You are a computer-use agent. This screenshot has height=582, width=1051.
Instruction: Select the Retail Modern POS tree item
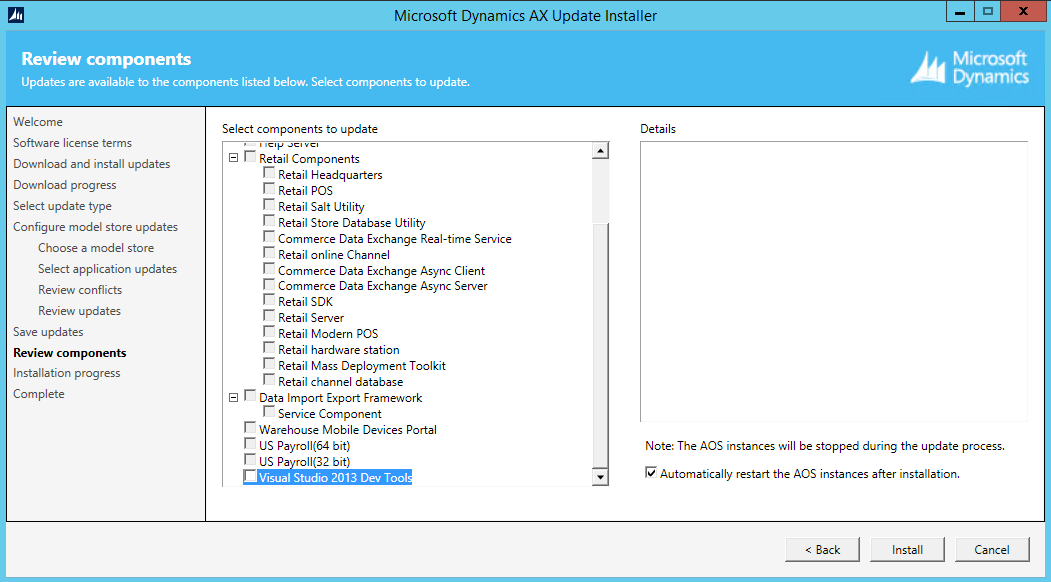pos(328,334)
